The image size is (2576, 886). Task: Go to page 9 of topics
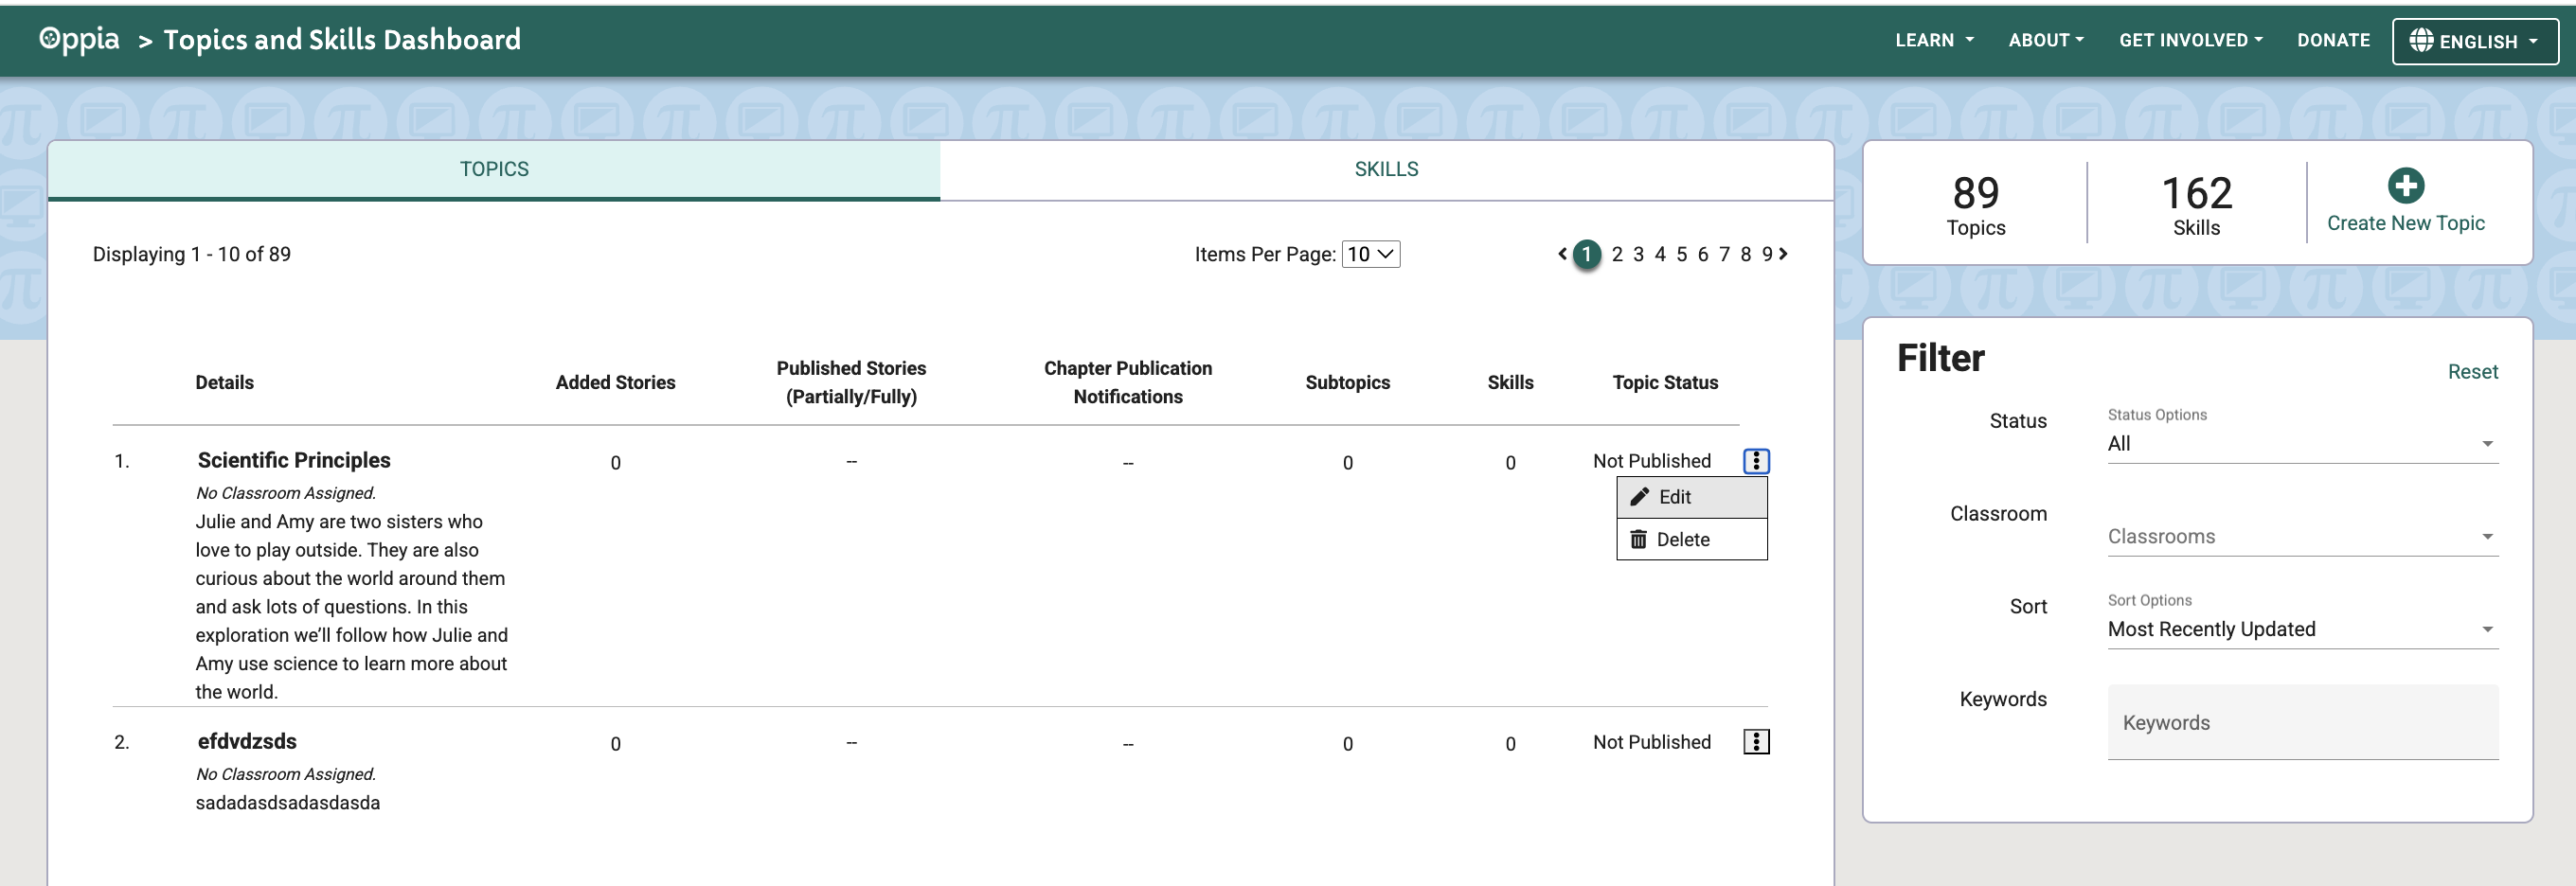pos(1767,254)
